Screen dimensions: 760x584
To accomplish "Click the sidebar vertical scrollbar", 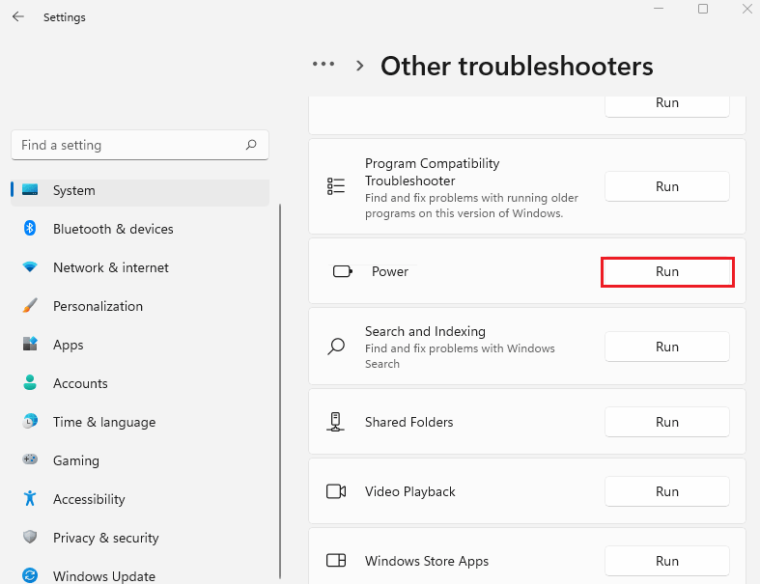I will point(280,391).
